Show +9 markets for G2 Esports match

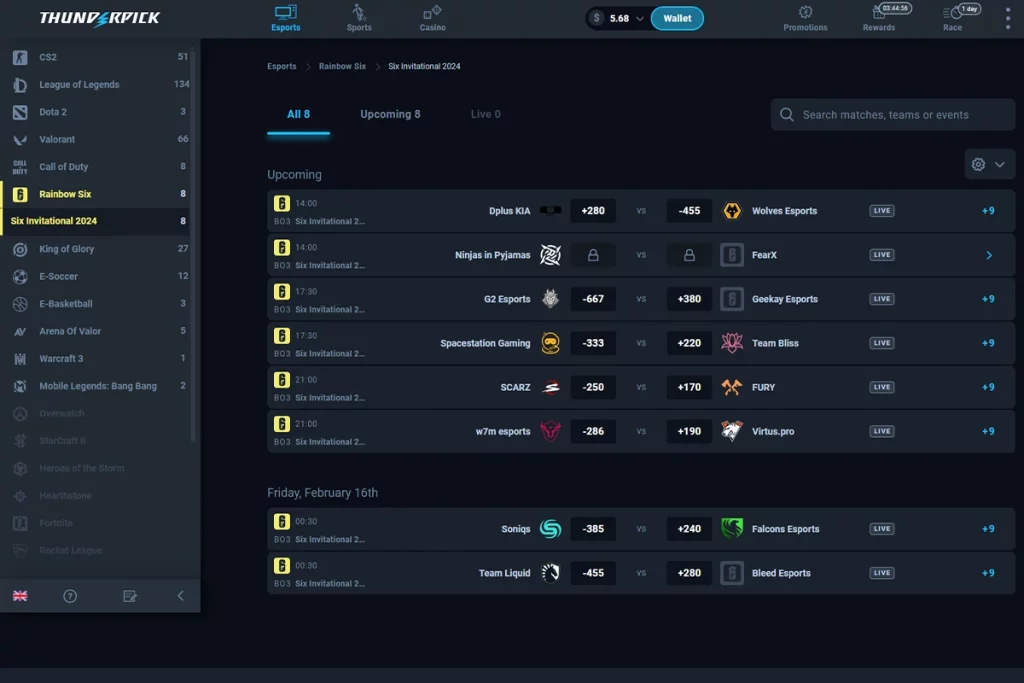tap(988, 299)
